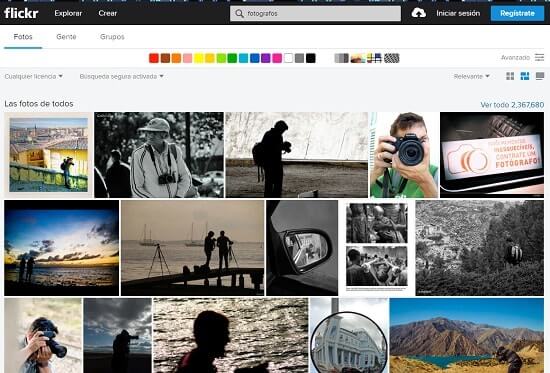Open circular white building photo

click(349, 335)
